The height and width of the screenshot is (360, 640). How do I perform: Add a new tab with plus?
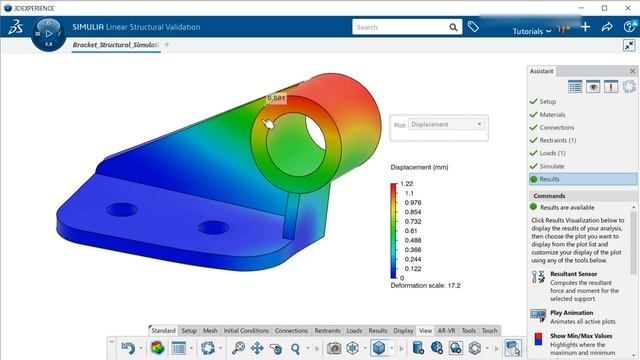[x=167, y=45]
